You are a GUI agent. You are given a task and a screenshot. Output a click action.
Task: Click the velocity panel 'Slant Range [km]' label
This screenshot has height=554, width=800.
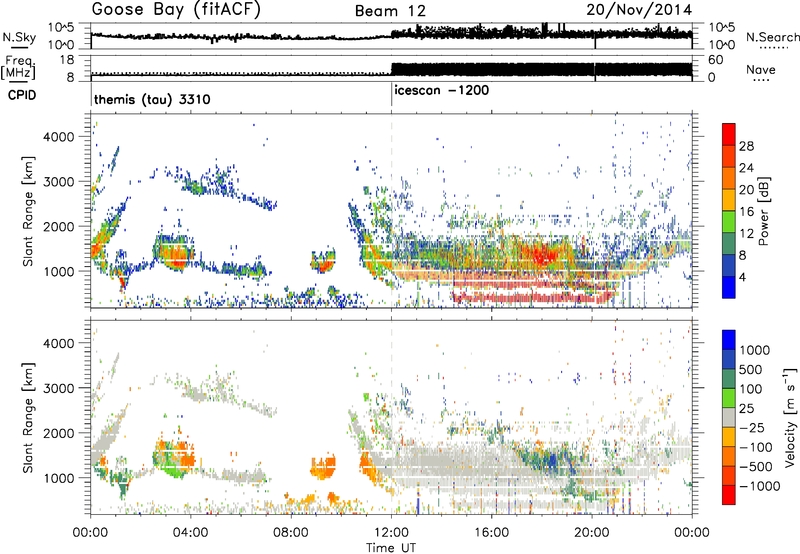coord(28,417)
